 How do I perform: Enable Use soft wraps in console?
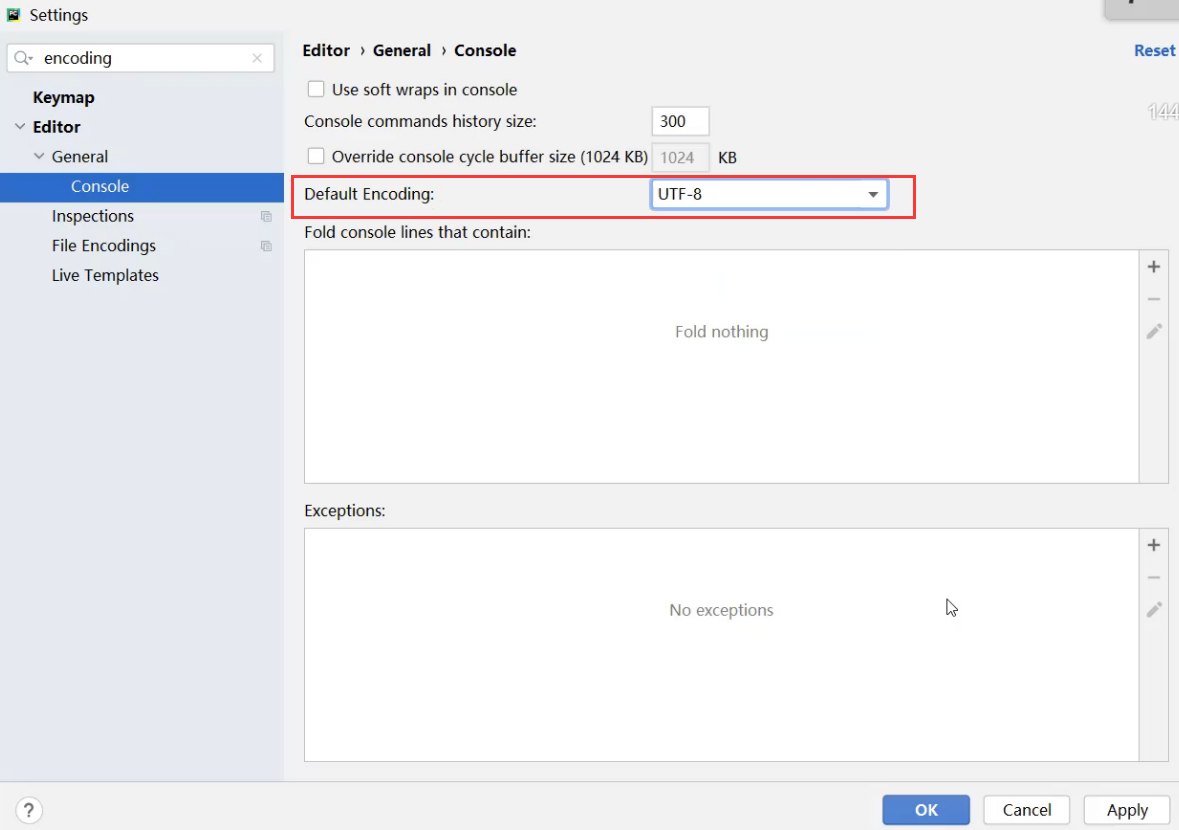(316, 90)
